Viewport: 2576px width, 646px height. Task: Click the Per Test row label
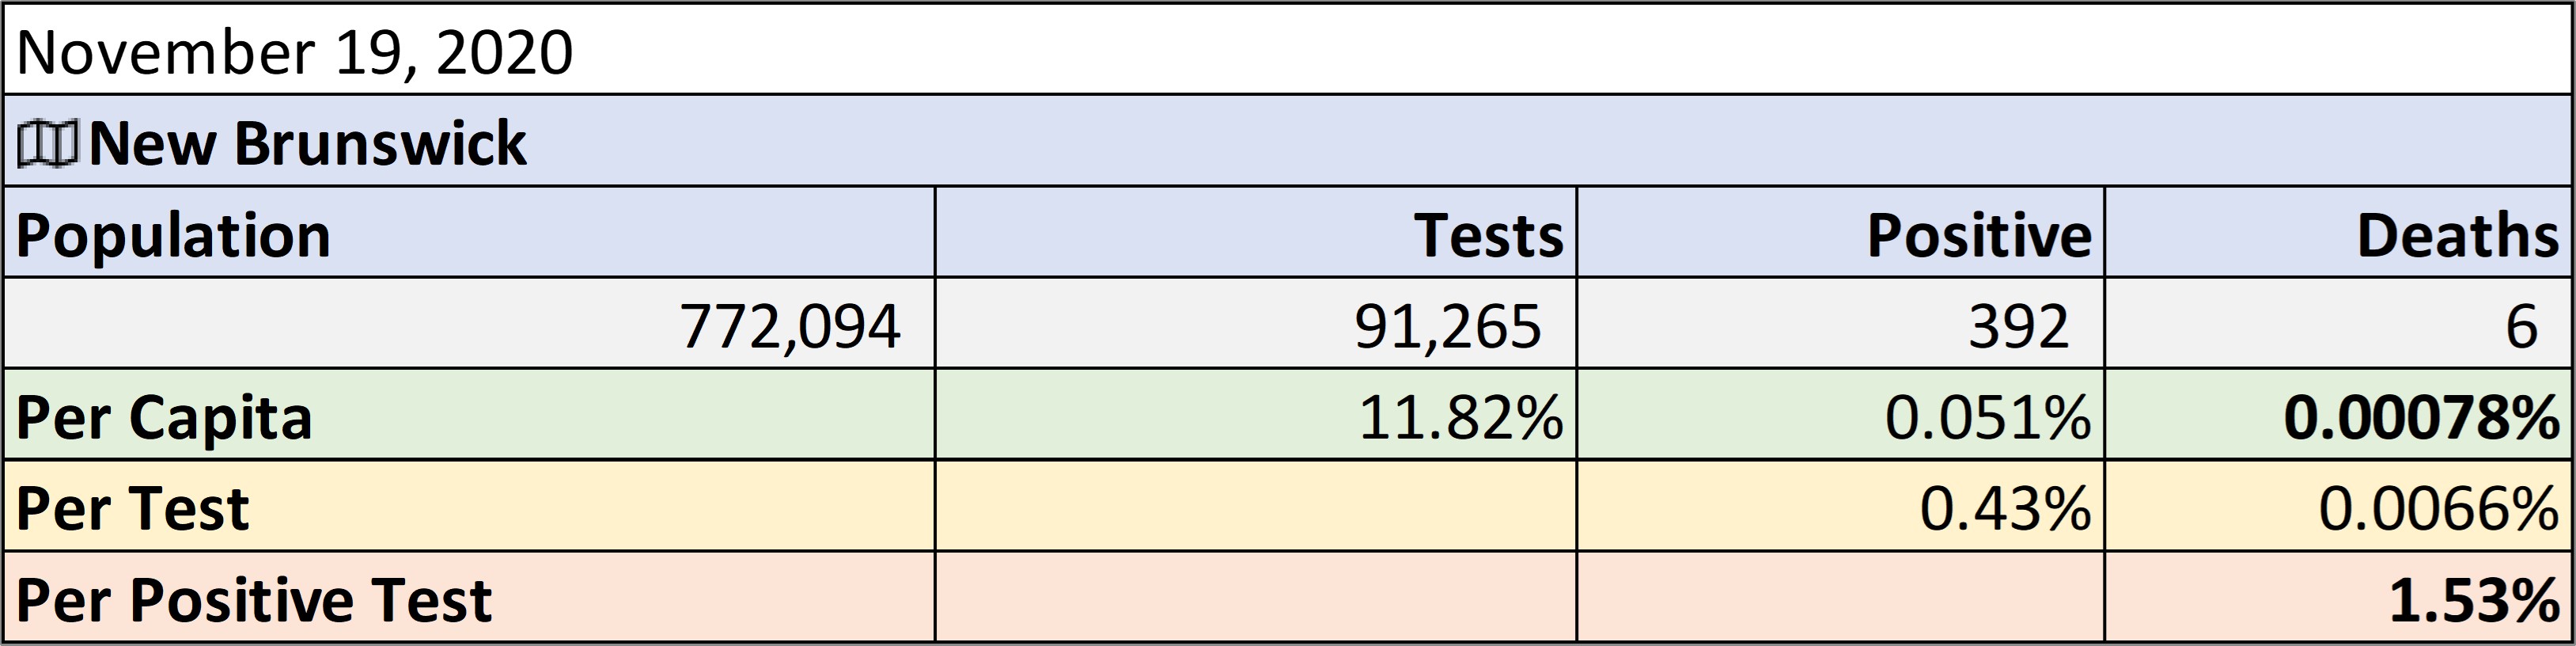469,506
